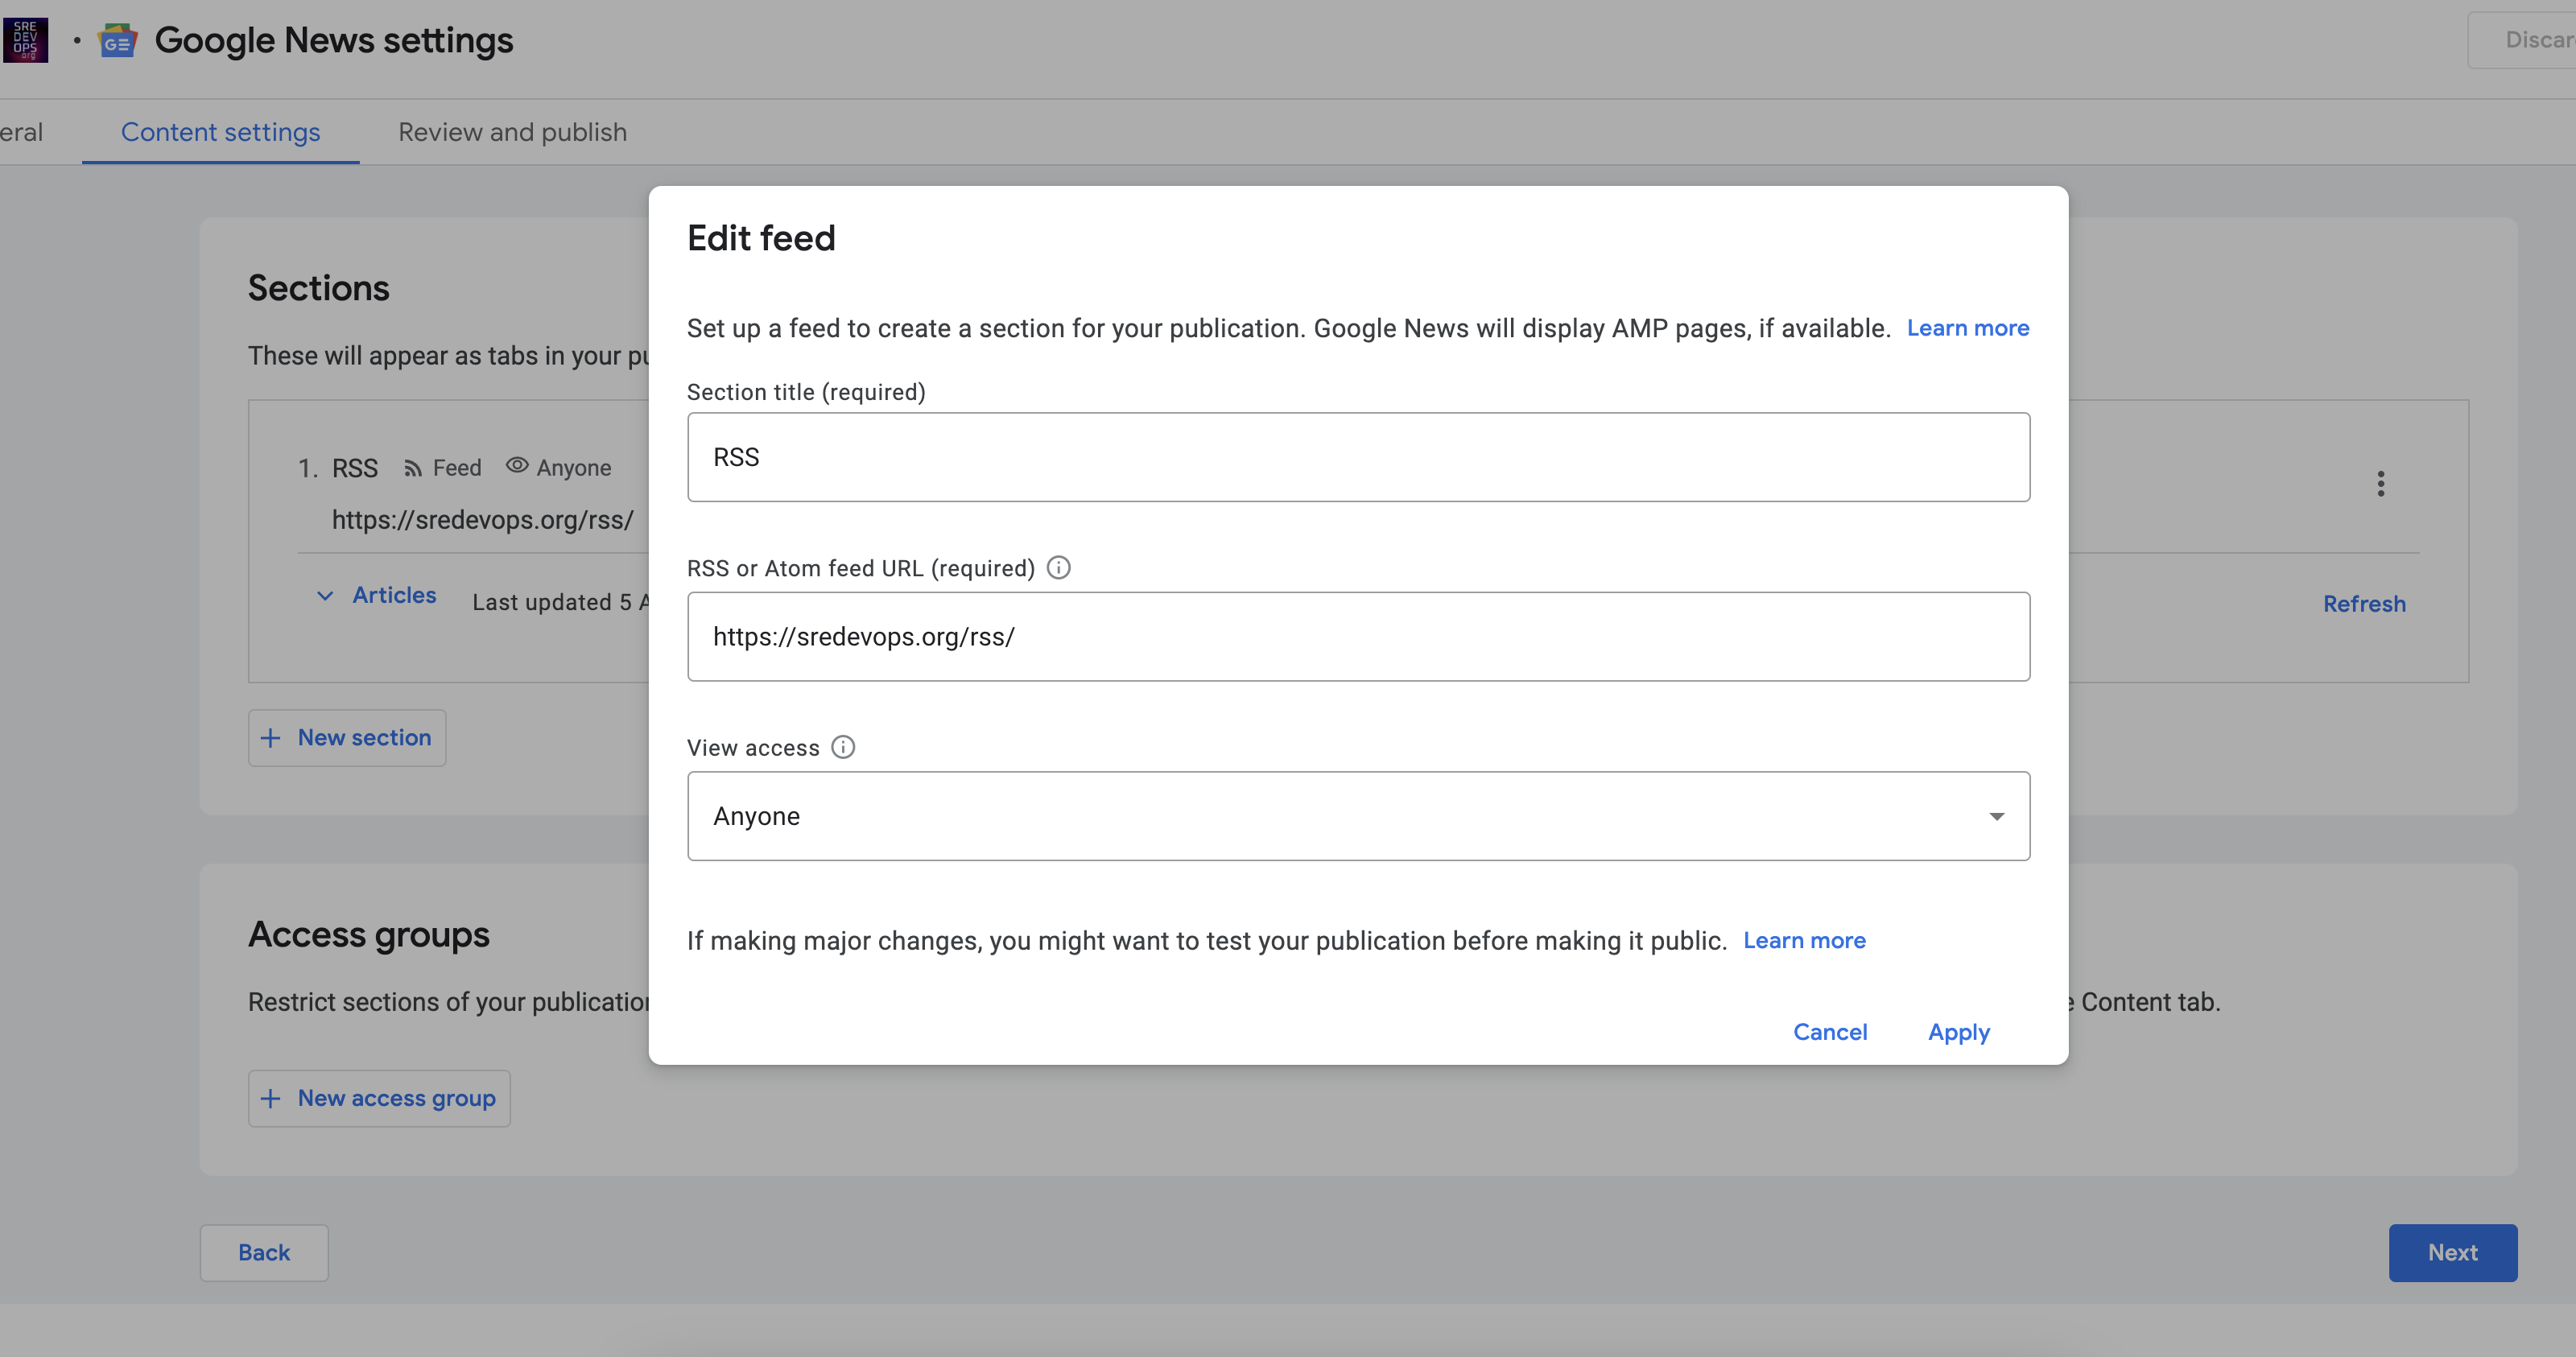Click the eye icon next to Anyone

516,466
